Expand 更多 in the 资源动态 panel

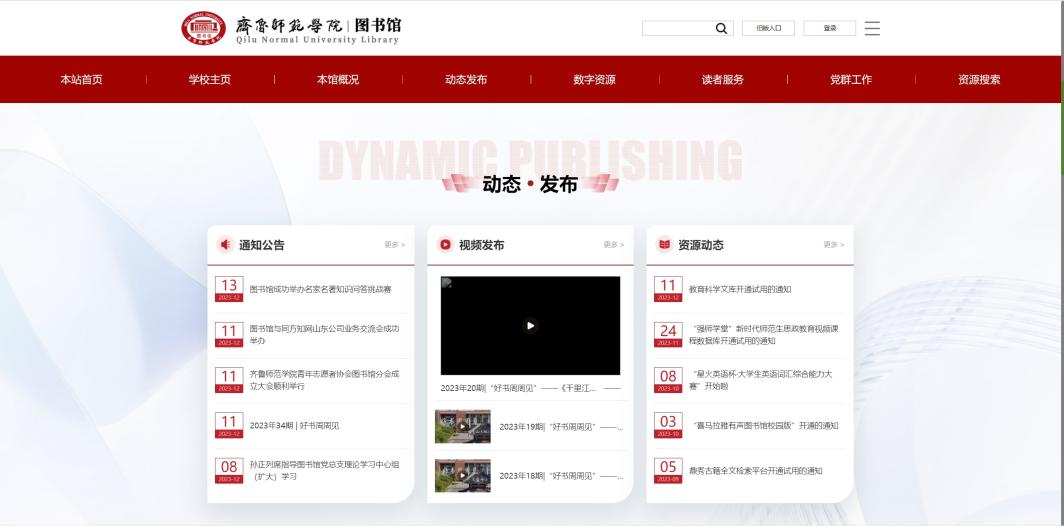coord(833,245)
